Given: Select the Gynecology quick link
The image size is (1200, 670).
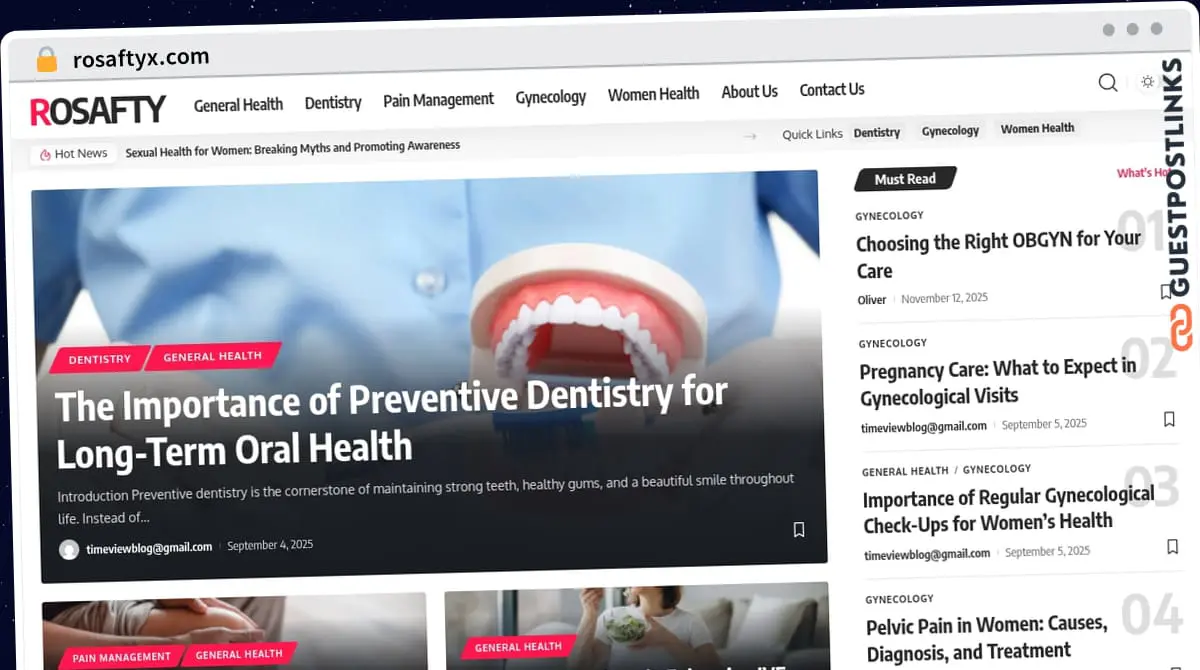Looking at the screenshot, I should (x=949, y=131).
